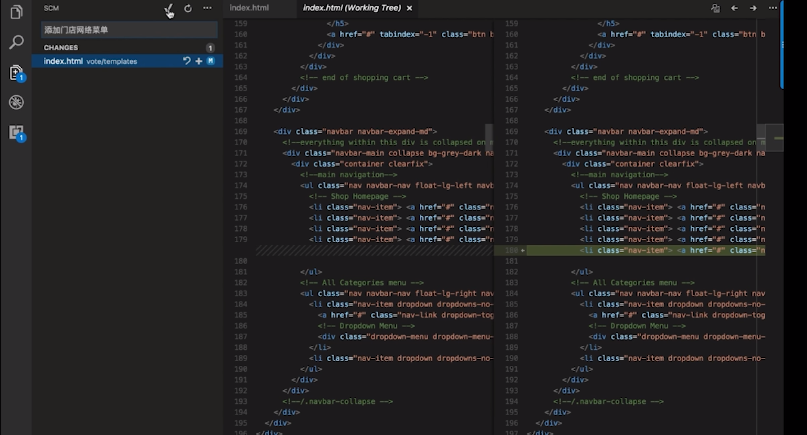Click 'navbar navbar-expand-md' div in original pane
Screen dimensions: 807x435
[x=355, y=131]
